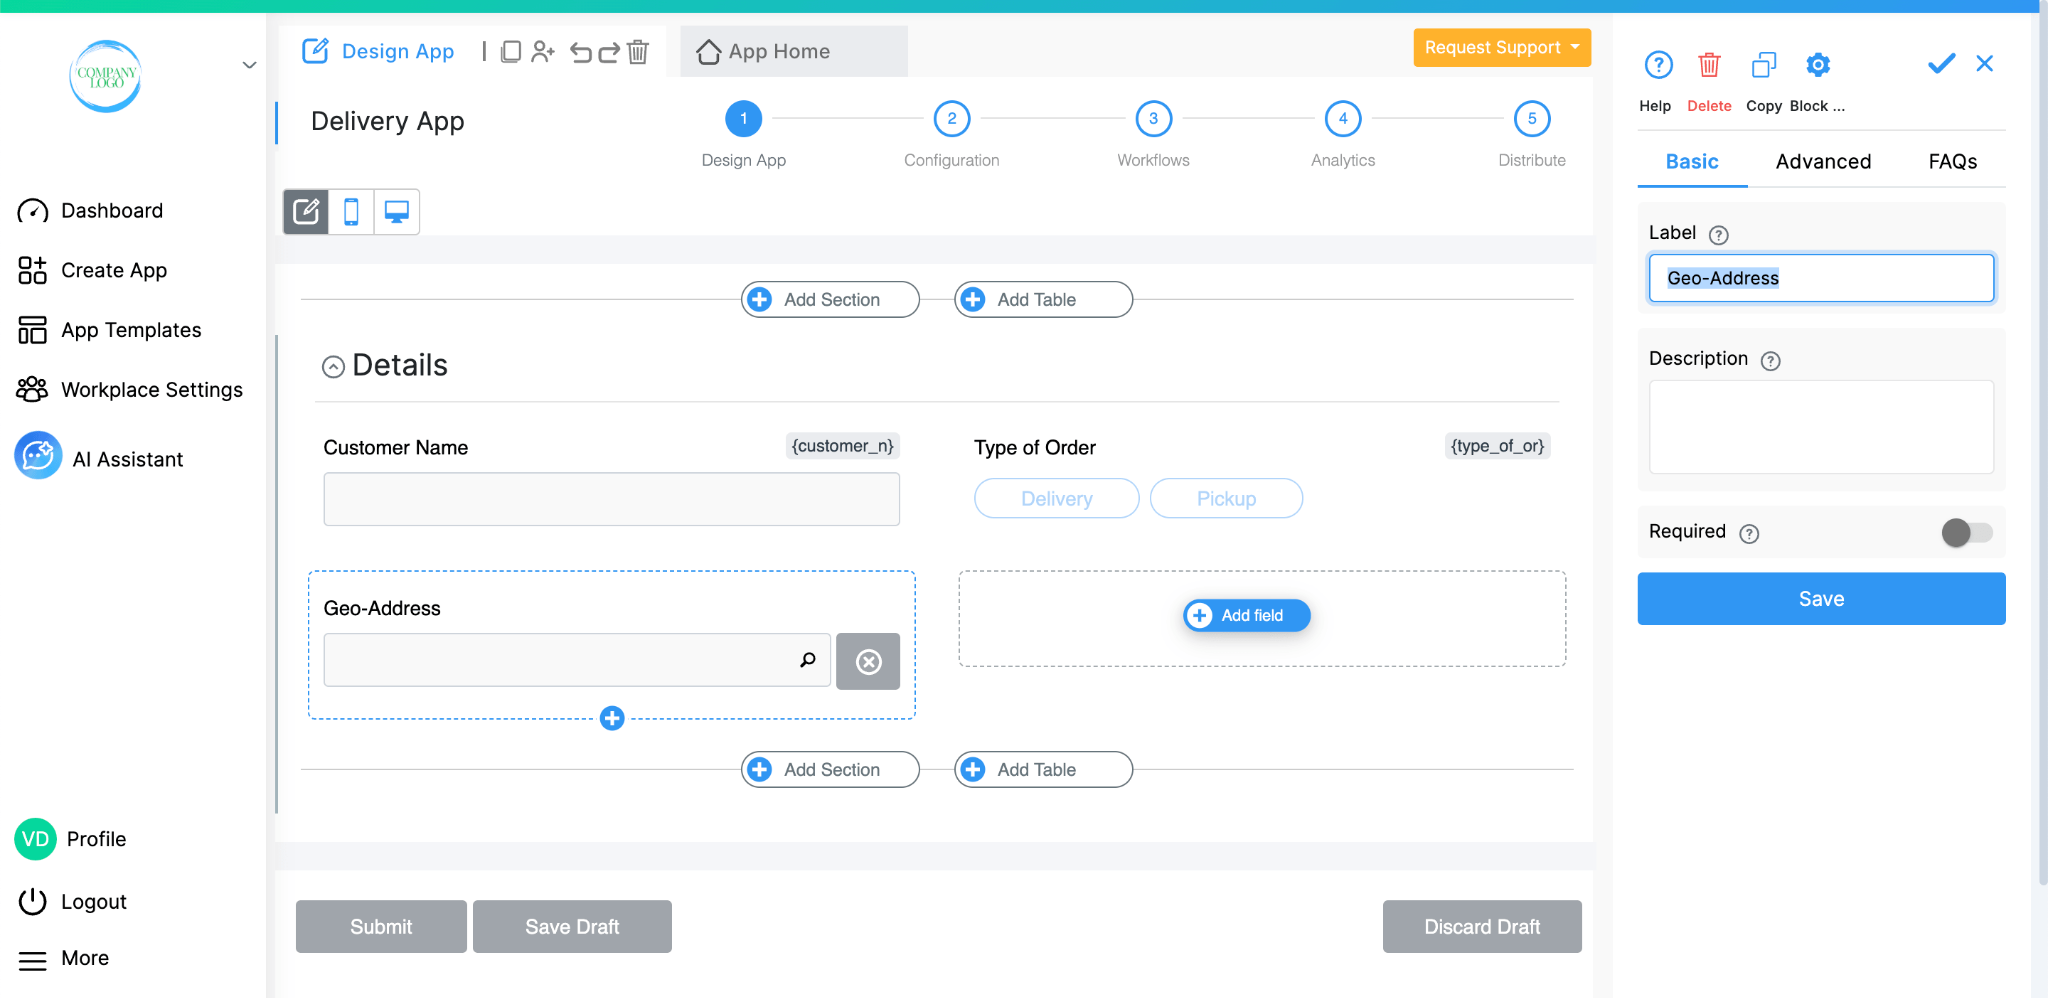Click the bottom Add Table button
The height and width of the screenshot is (998, 2048).
point(1043,769)
